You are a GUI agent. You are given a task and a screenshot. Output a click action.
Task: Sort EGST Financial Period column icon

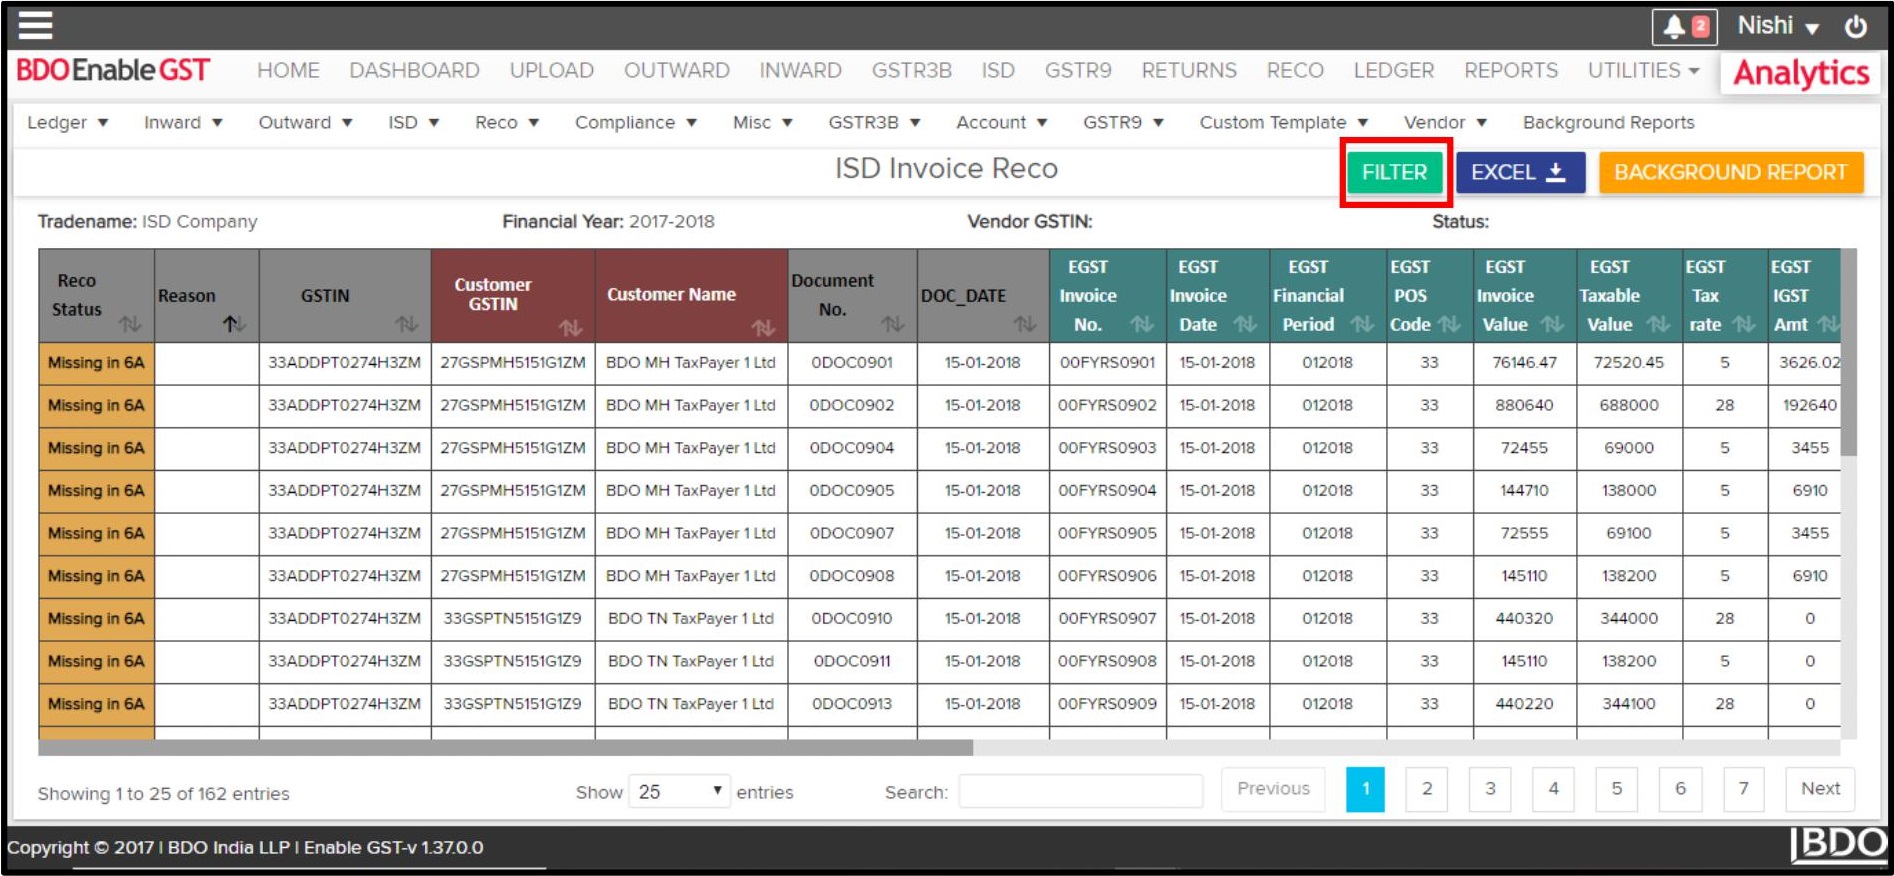1362,324
